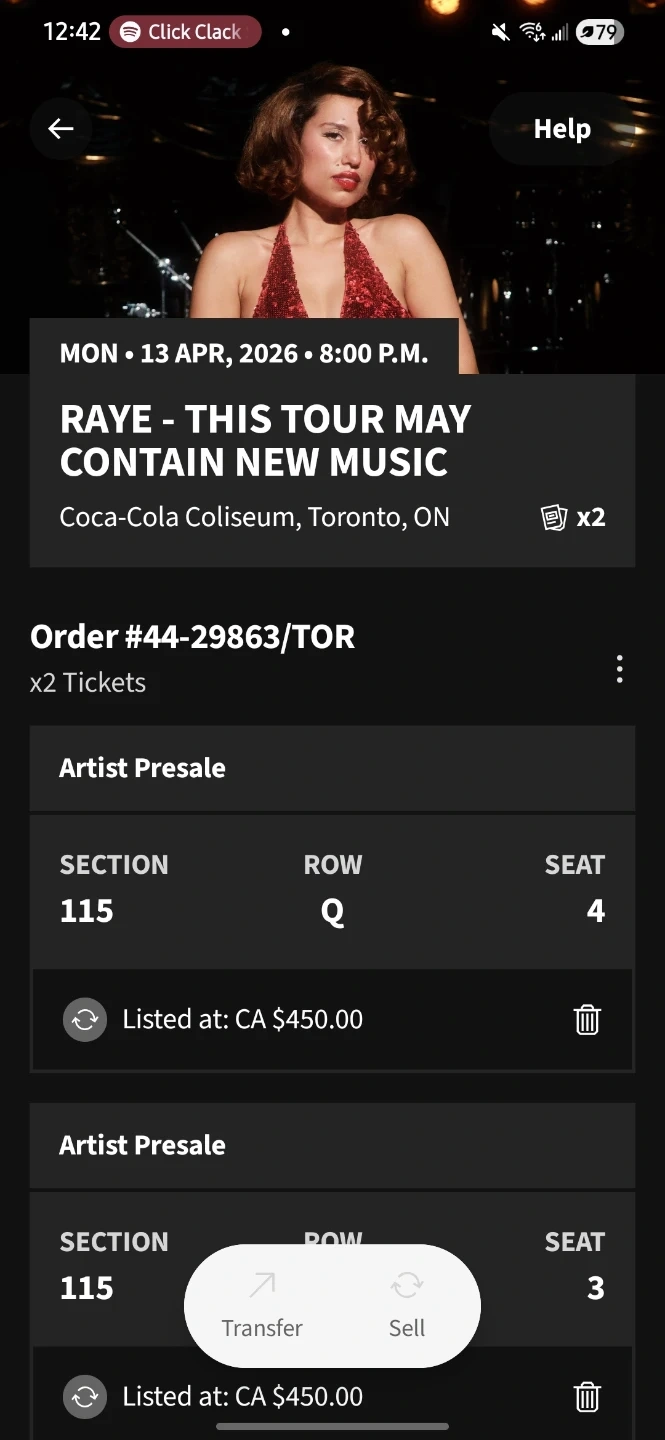
Task: Tap the resale icon beside seat 3 listing
Action: point(85,1396)
